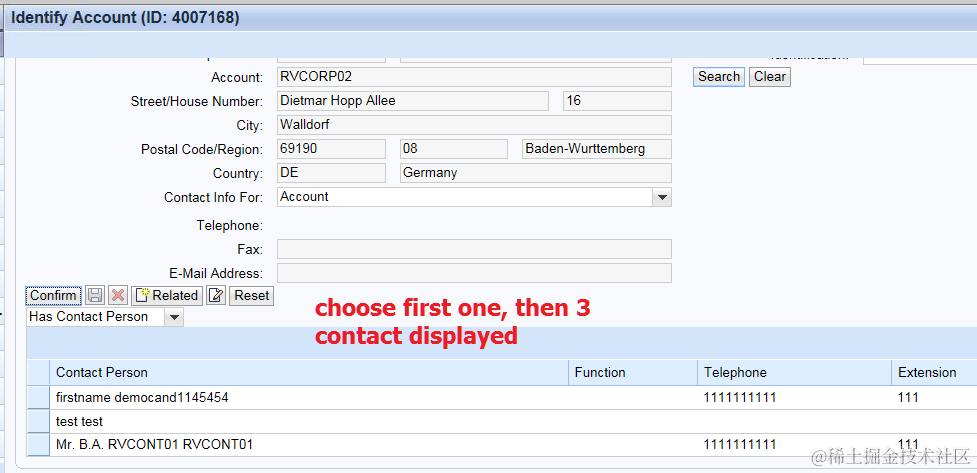Click the Contact Person column header
977x473 pixels.
(309, 373)
